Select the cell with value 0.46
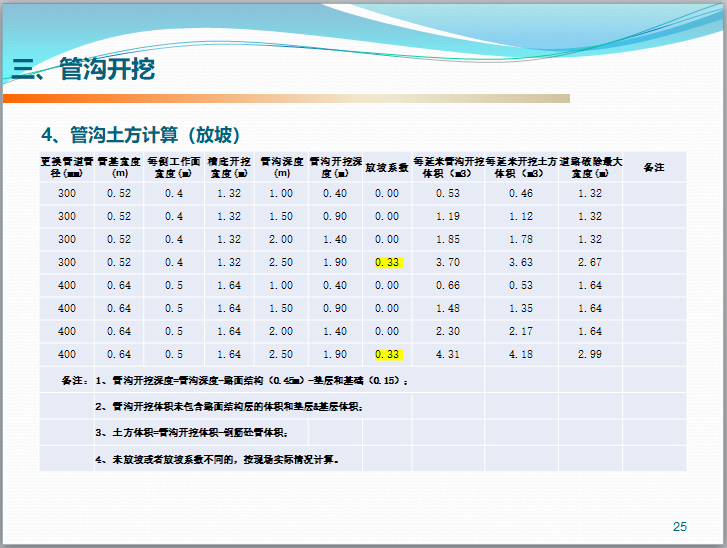This screenshot has height=548, width=727. coord(520,193)
